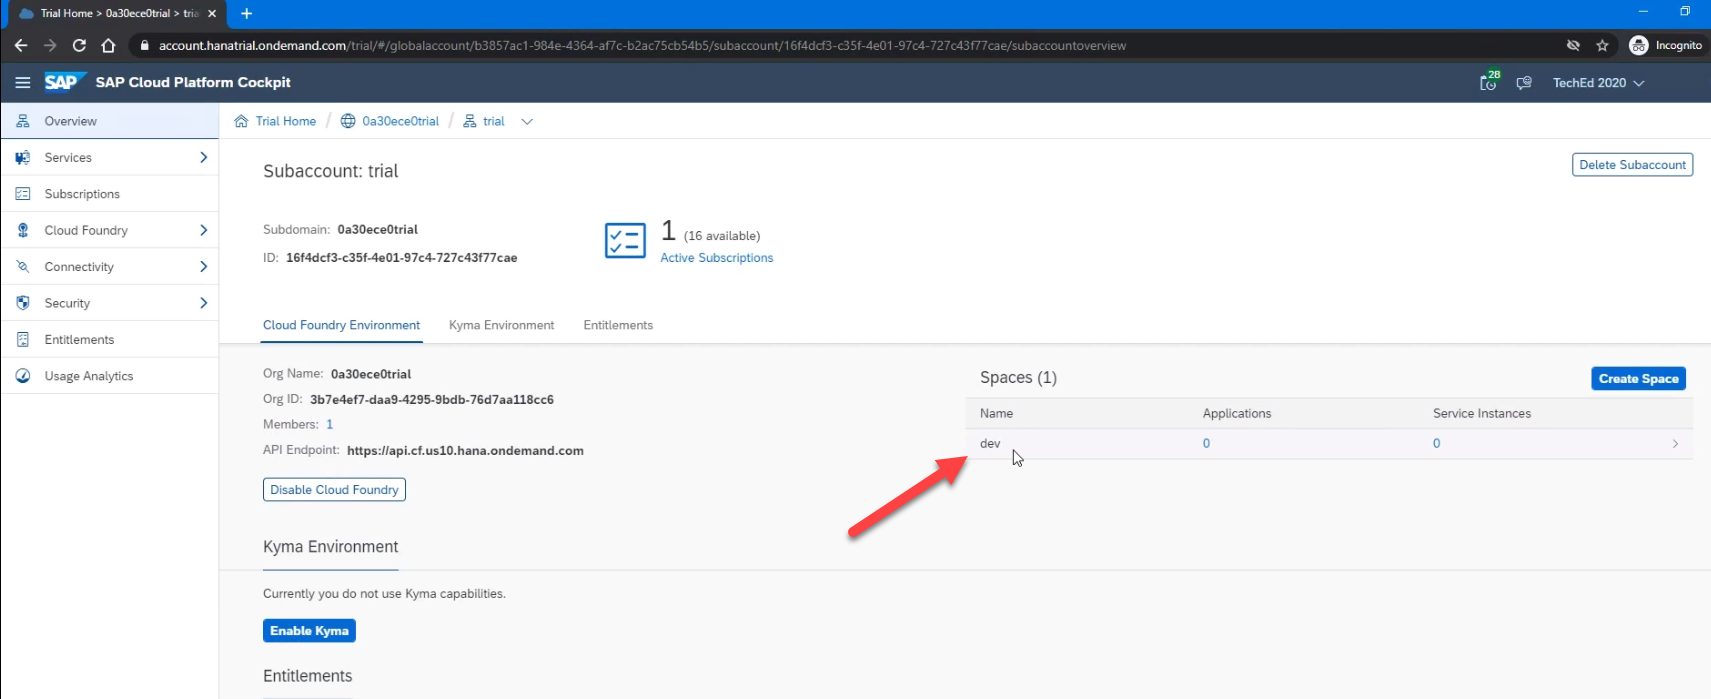Click the Usage Analytics sidebar icon
The image size is (1711, 699).
point(23,376)
